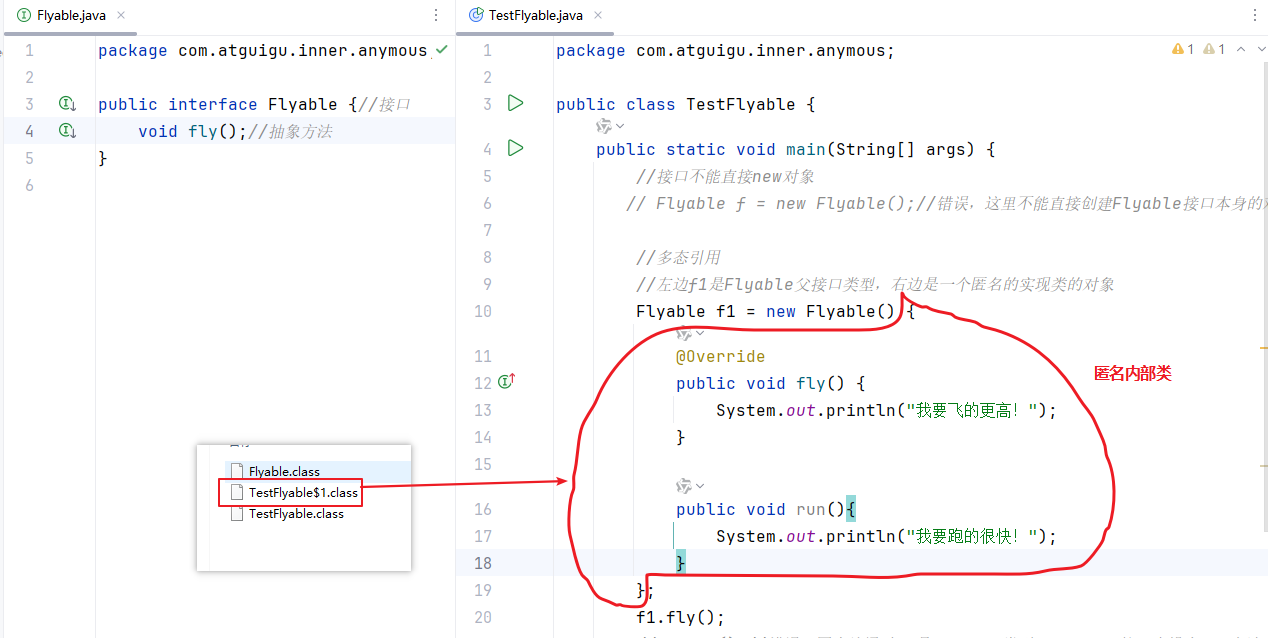This screenshot has width=1268, height=638.
Task: Click 'f1.fly();' statement on line 20
Action: point(680,617)
